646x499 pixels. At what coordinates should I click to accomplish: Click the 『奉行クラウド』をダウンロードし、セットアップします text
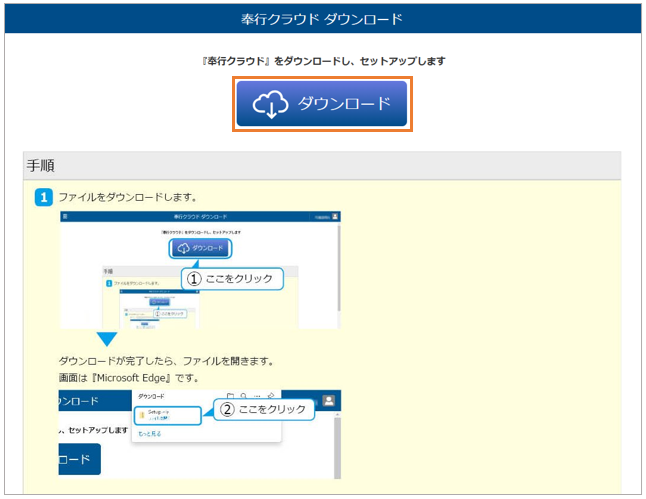click(323, 61)
